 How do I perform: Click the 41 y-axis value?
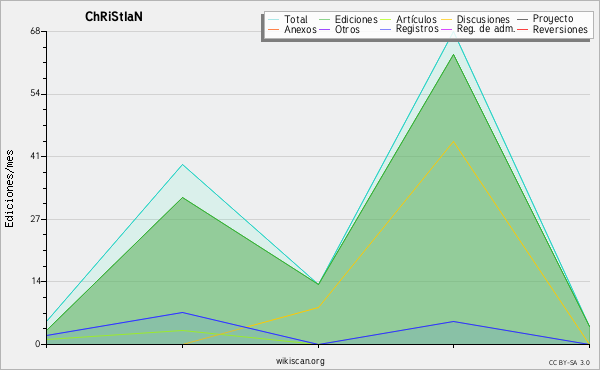pos(35,156)
